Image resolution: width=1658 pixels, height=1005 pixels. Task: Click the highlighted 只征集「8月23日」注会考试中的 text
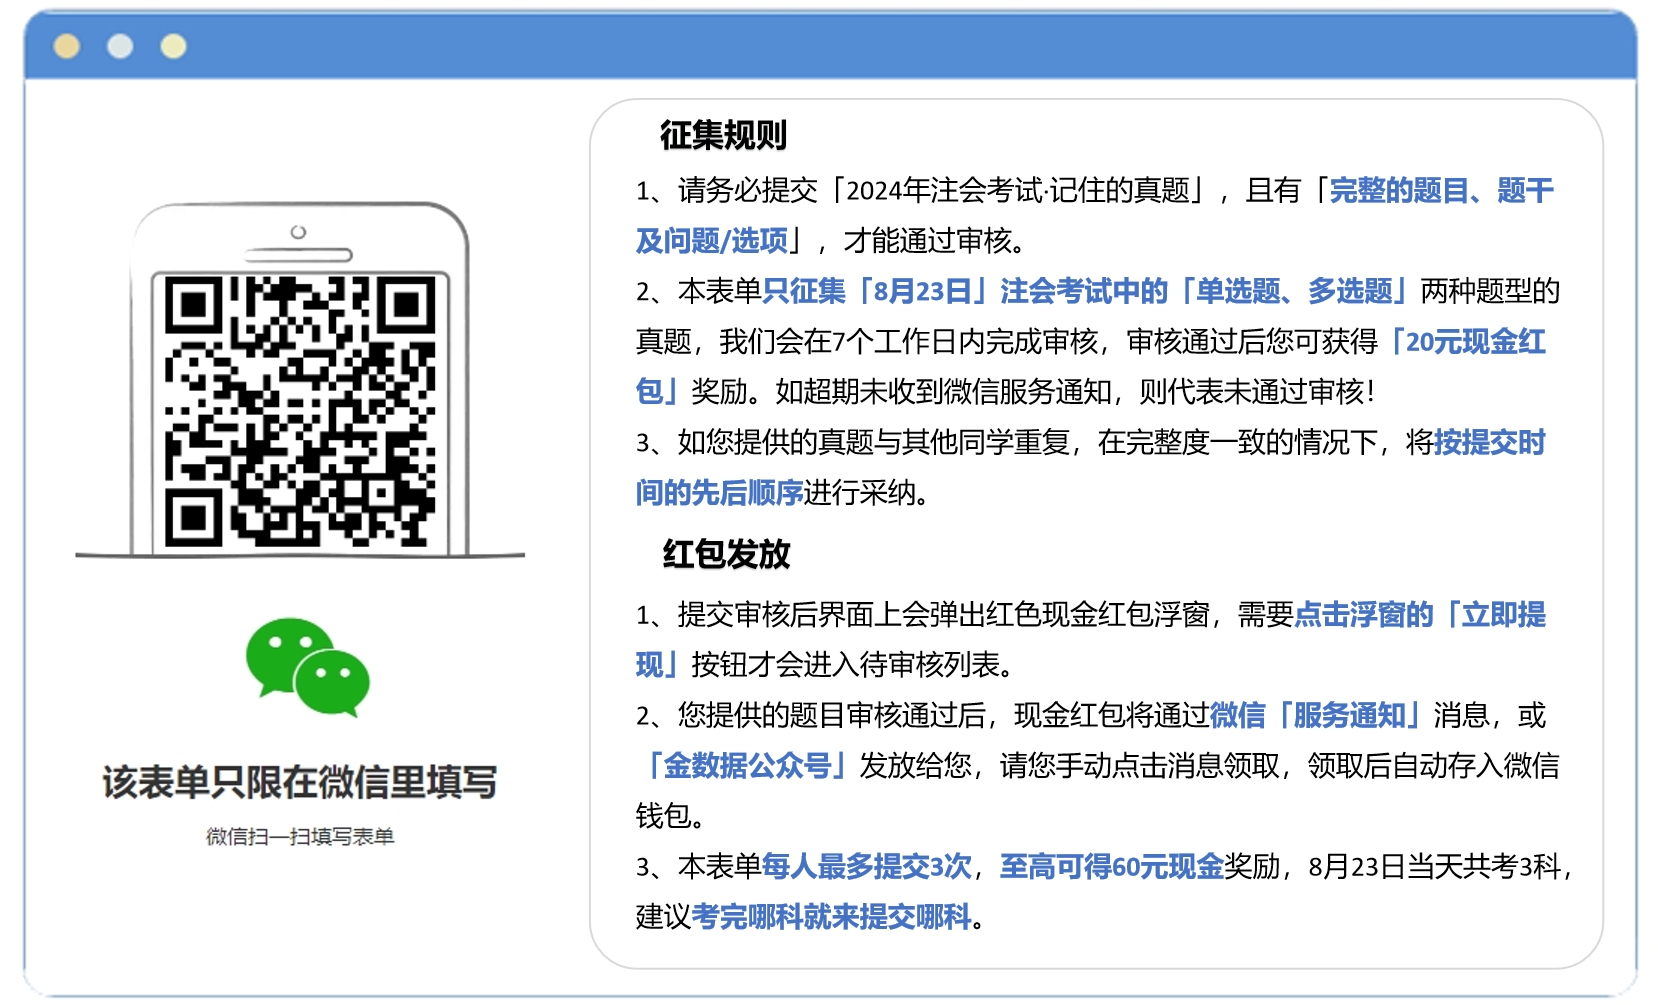pyautogui.click(x=965, y=291)
